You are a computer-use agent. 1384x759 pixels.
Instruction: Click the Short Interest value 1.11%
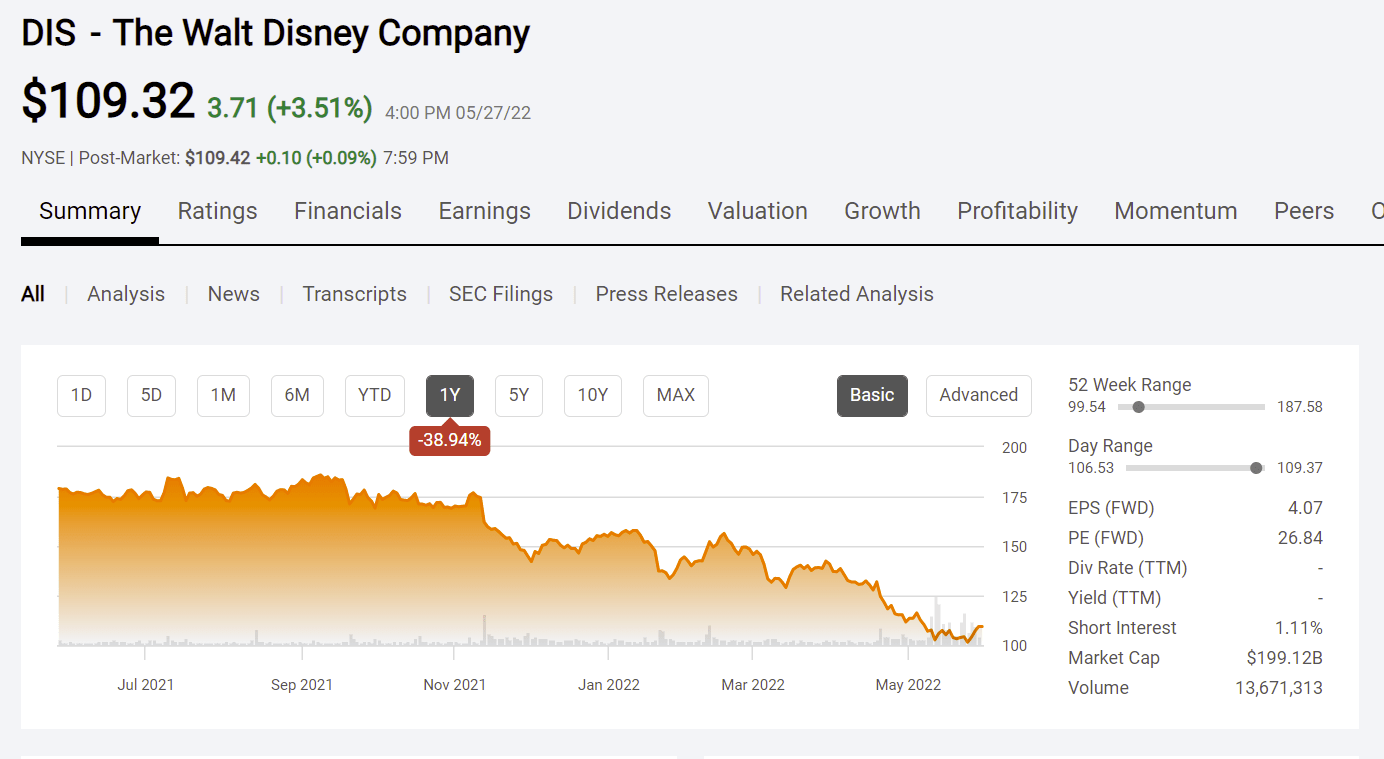coord(1300,628)
